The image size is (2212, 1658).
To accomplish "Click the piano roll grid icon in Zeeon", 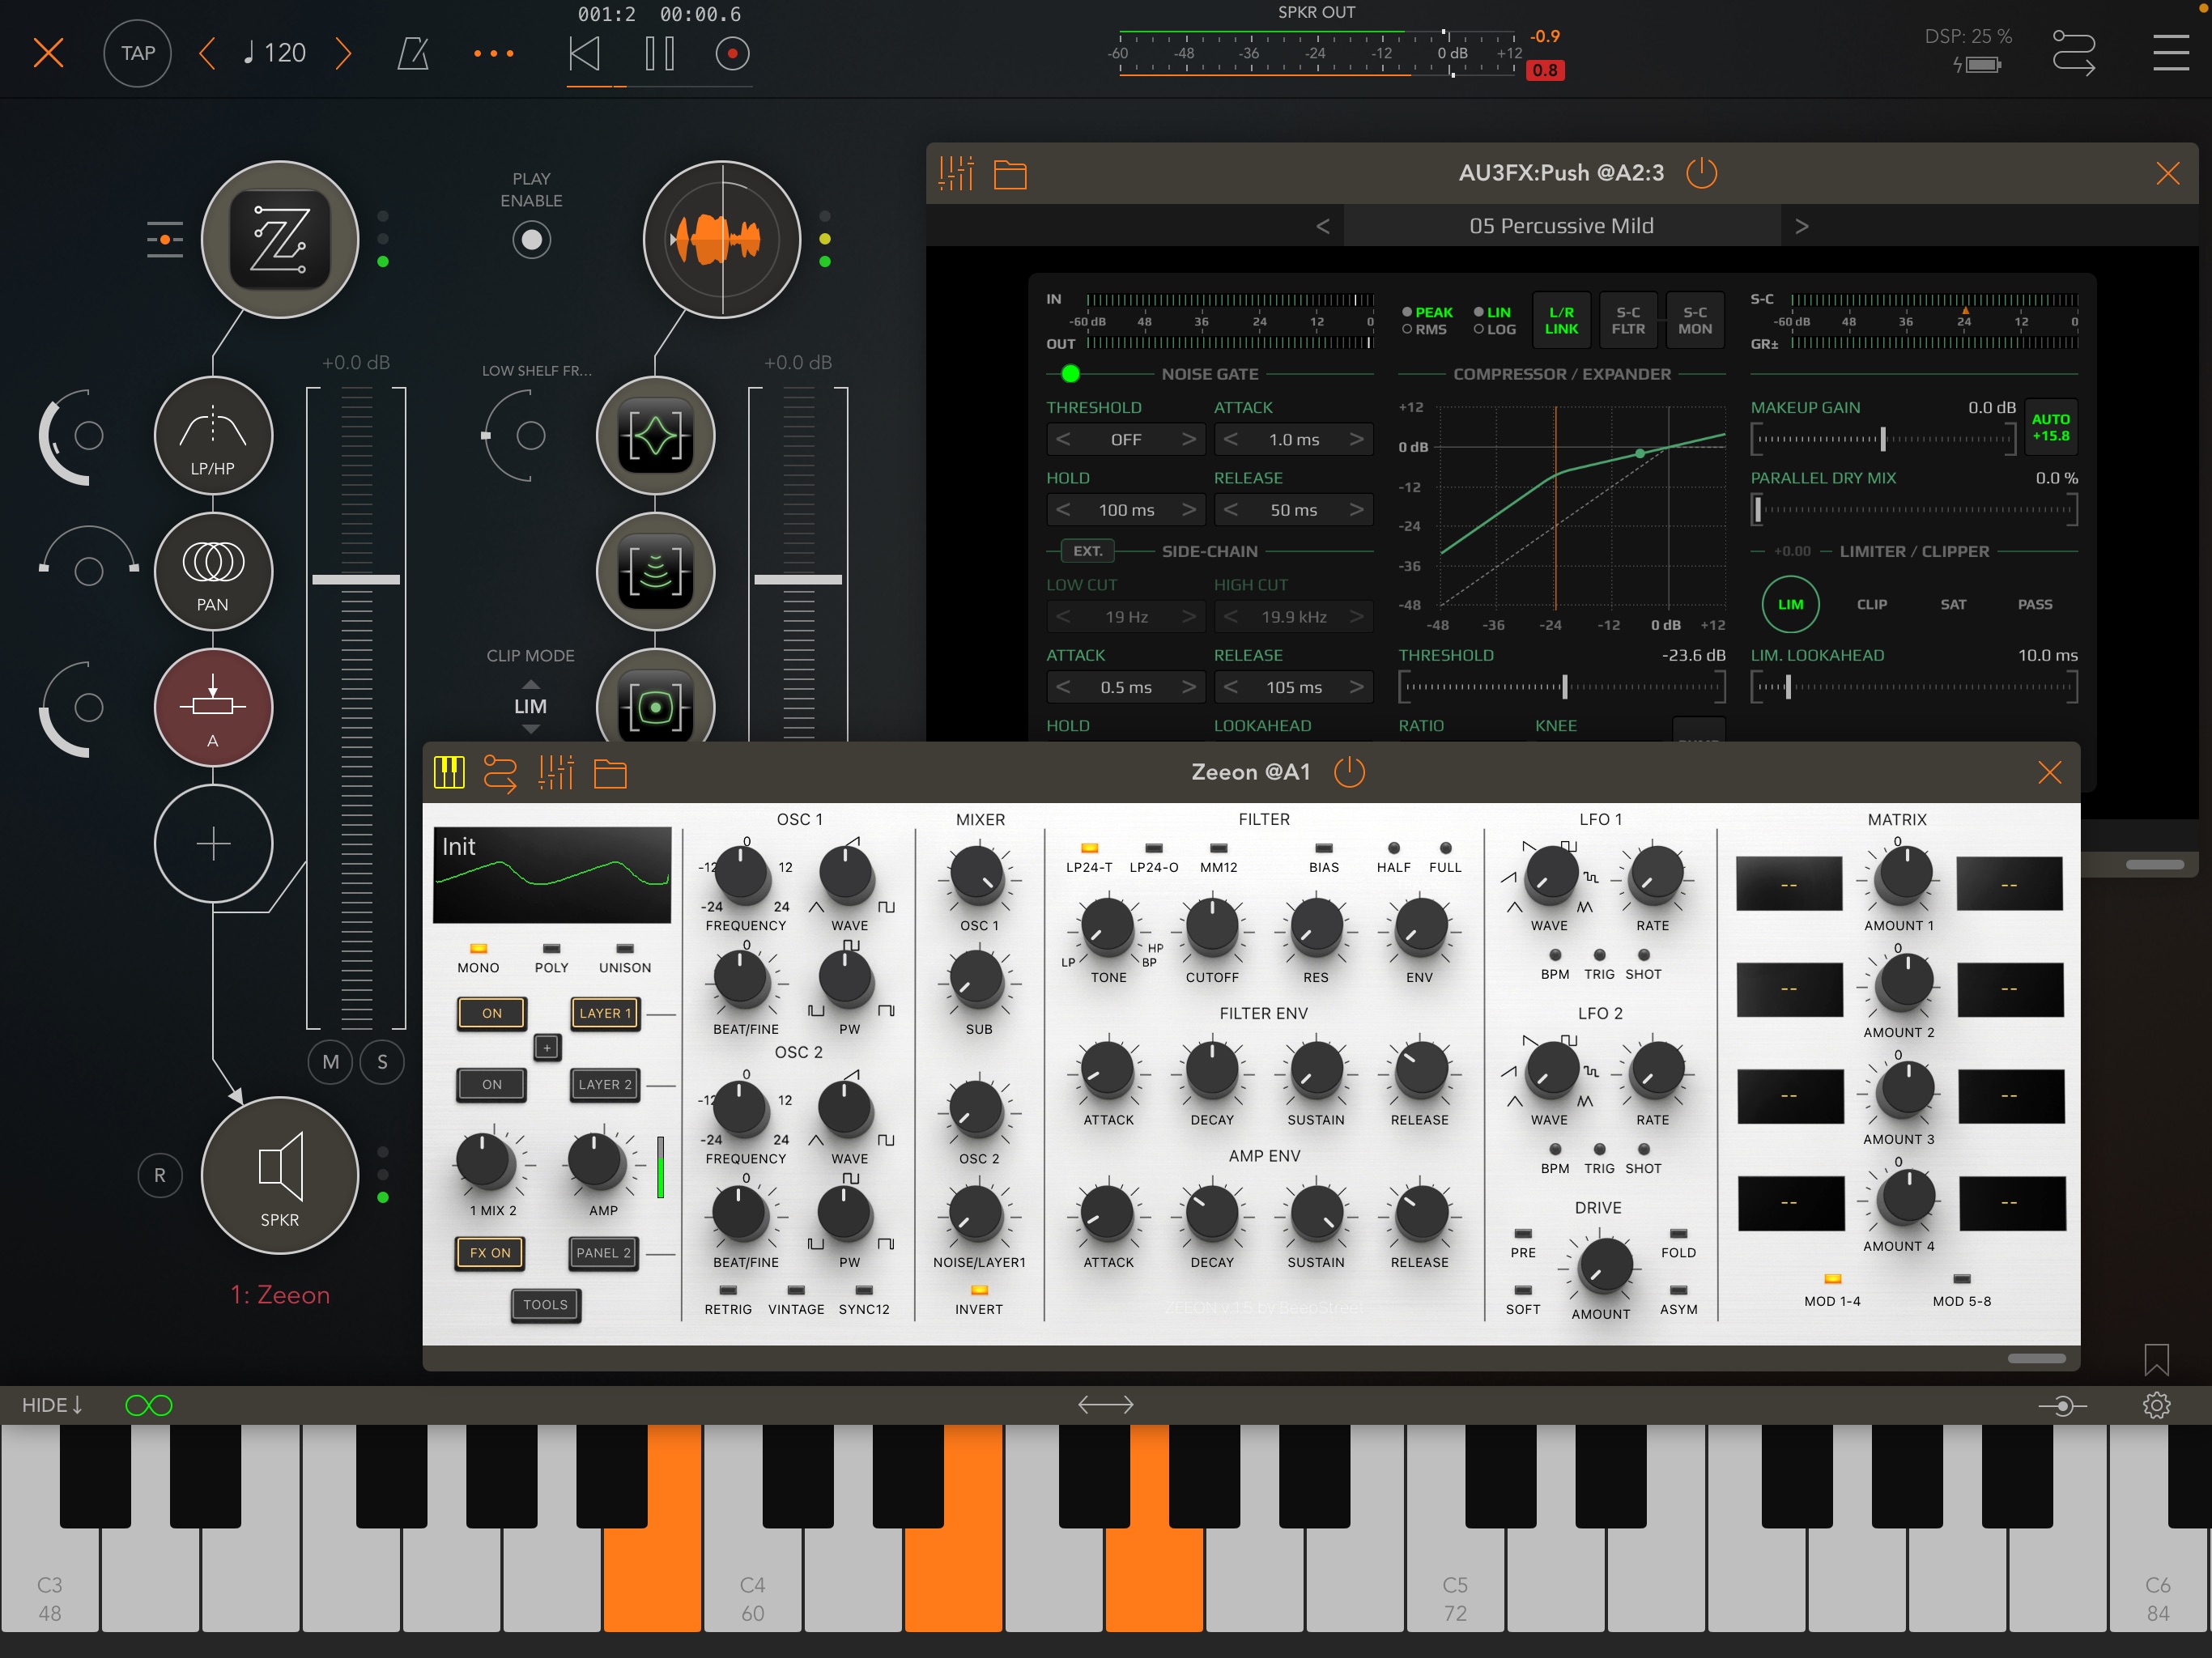I will [449, 773].
